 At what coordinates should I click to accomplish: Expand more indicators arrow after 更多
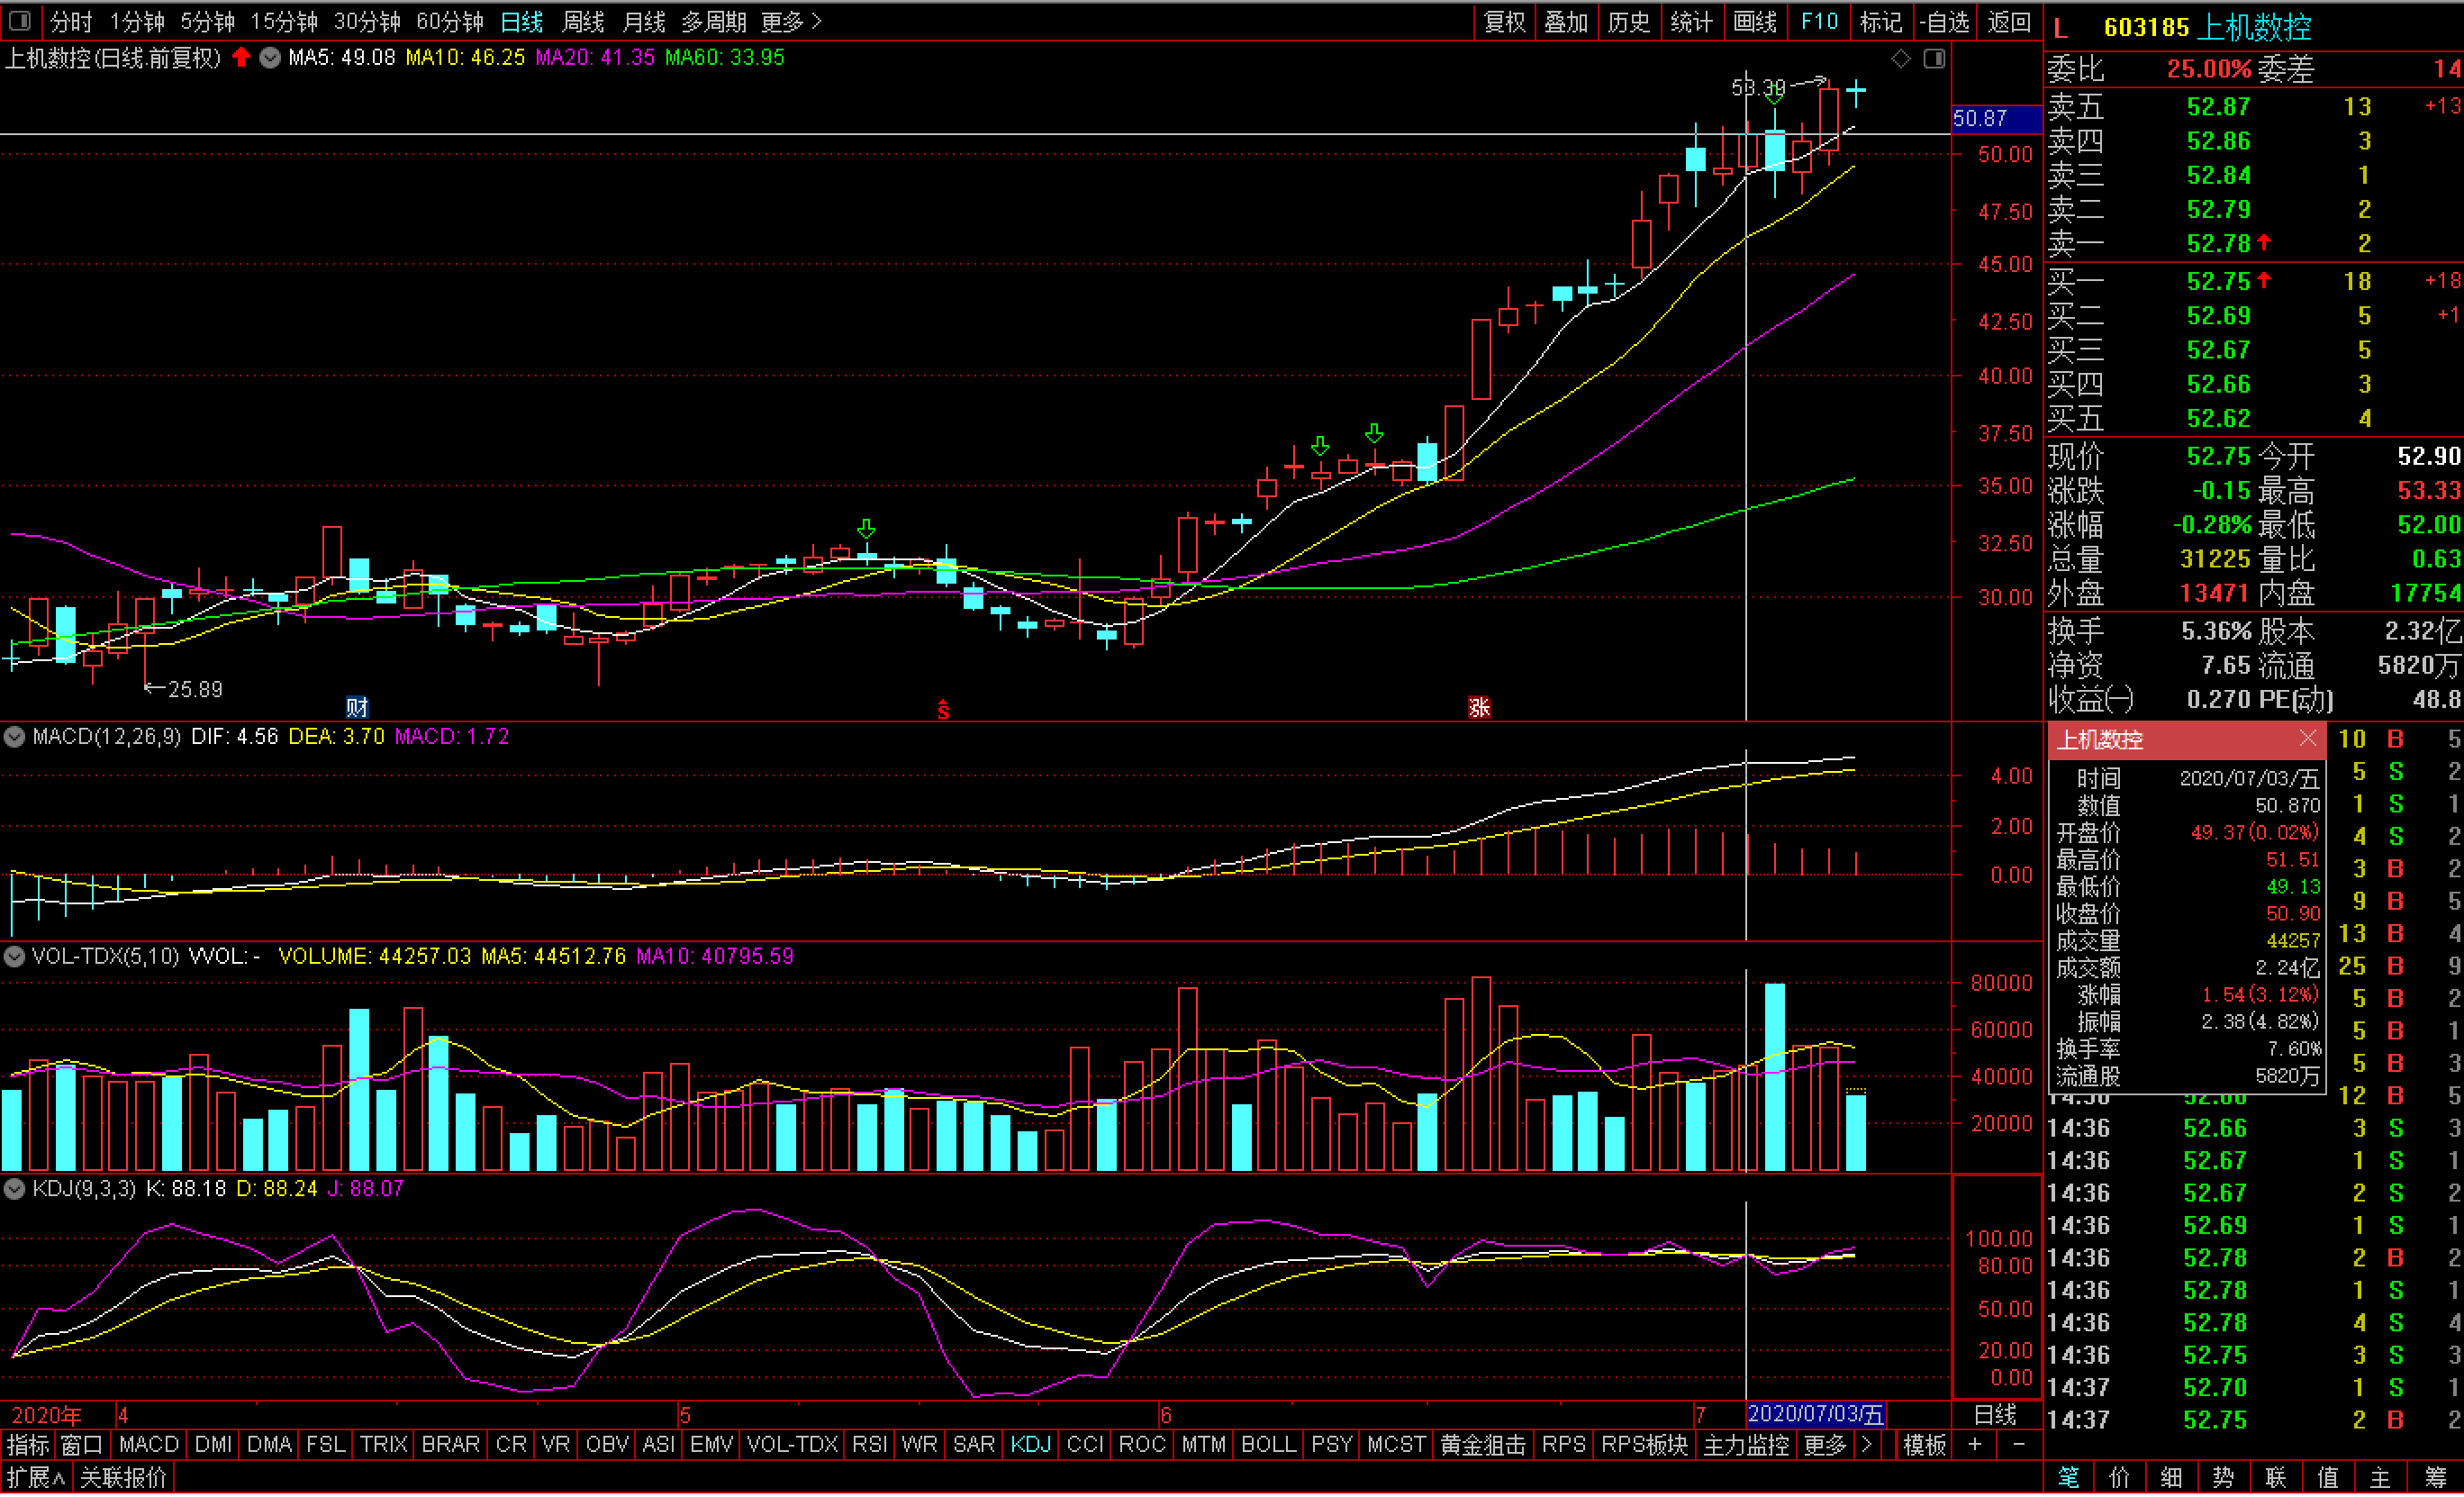point(1866,1445)
